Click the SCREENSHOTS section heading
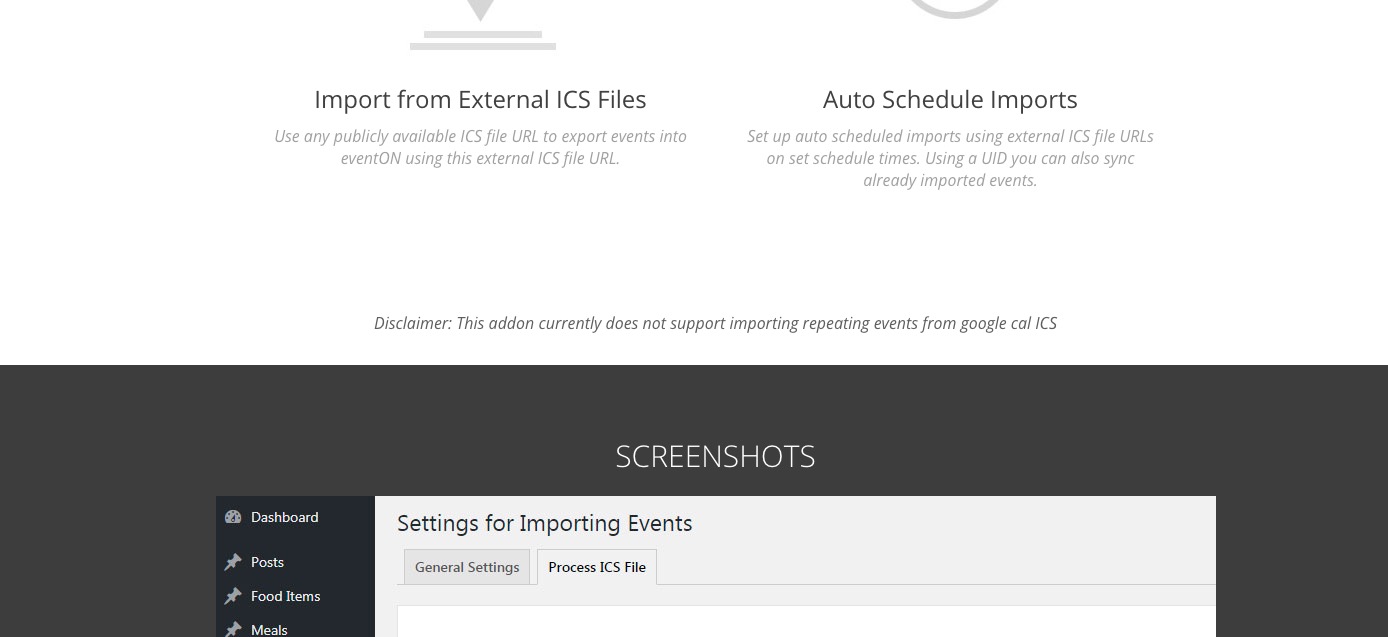The height and width of the screenshot is (637, 1388). coord(715,457)
